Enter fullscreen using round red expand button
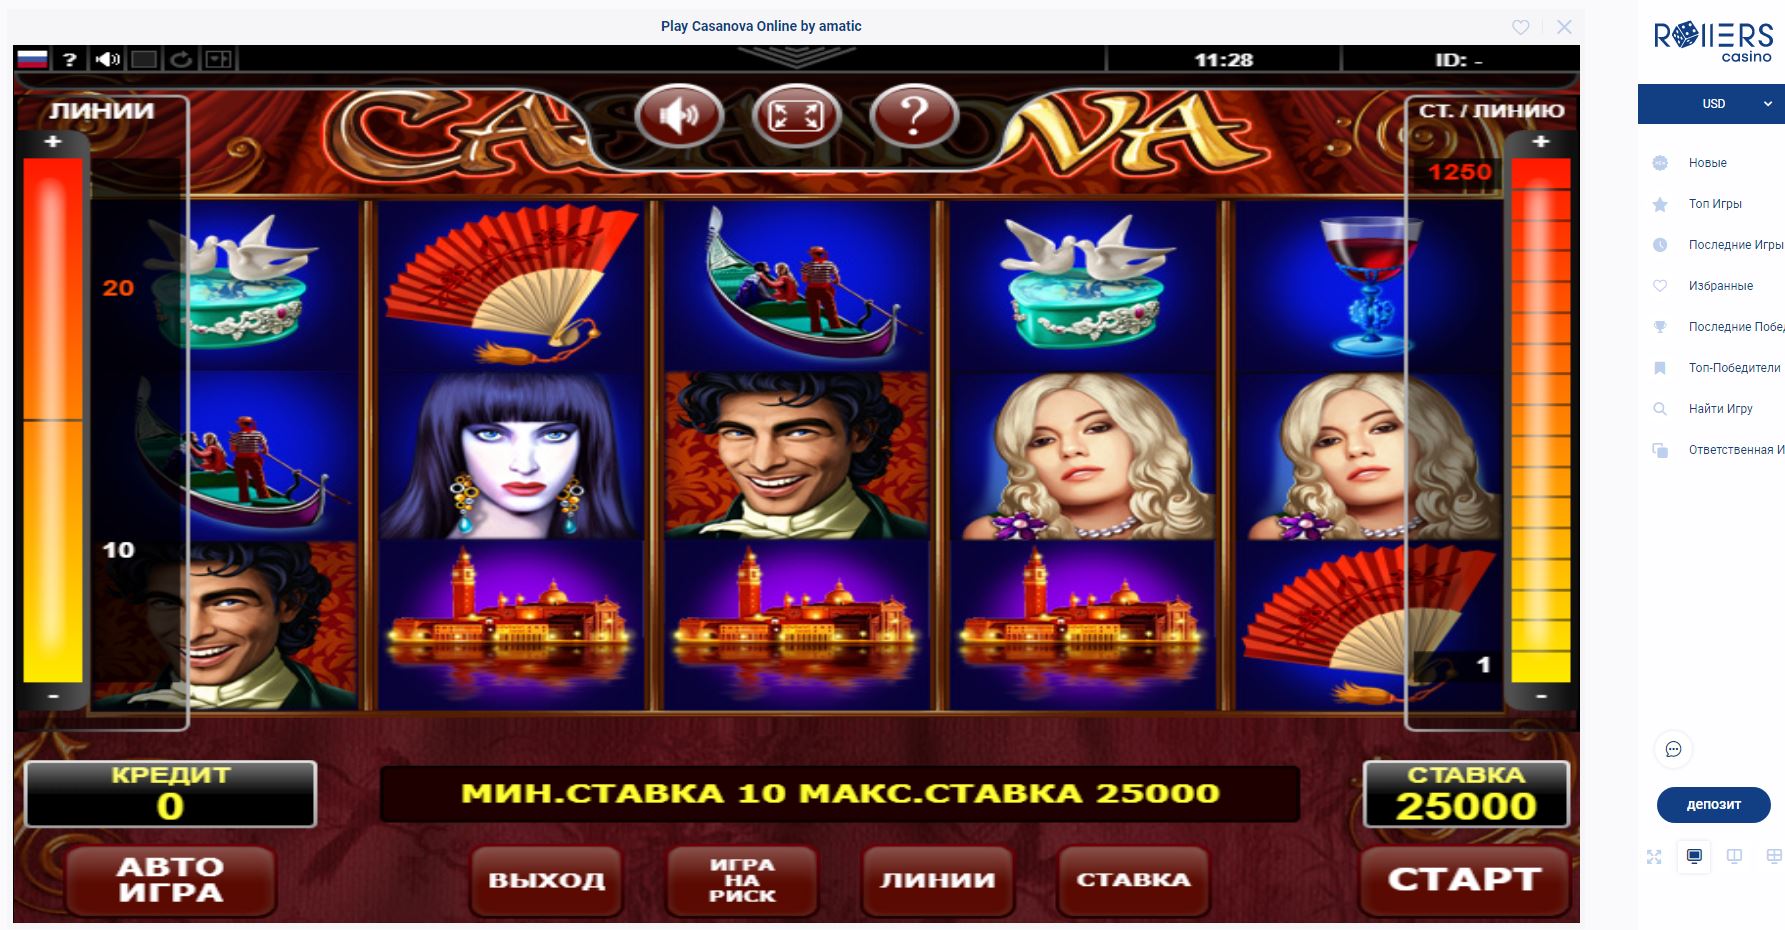The image size is (1785, 930). [796, 116]
